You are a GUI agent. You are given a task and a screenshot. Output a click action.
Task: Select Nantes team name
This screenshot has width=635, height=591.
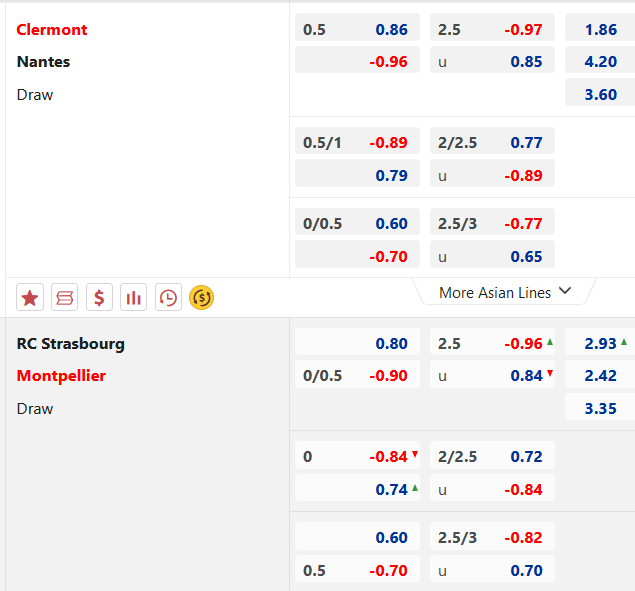coord(43,62)
